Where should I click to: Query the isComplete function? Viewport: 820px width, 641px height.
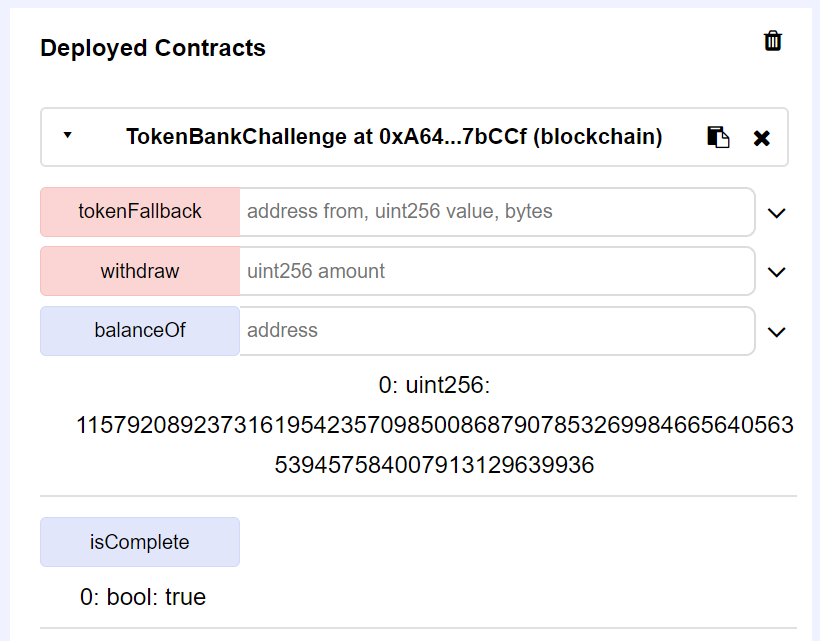point(139,541)
